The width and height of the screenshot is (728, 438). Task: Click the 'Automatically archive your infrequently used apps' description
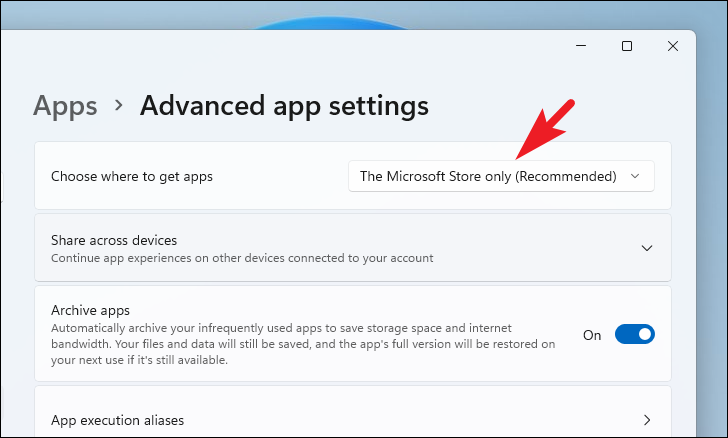(303, 344)
